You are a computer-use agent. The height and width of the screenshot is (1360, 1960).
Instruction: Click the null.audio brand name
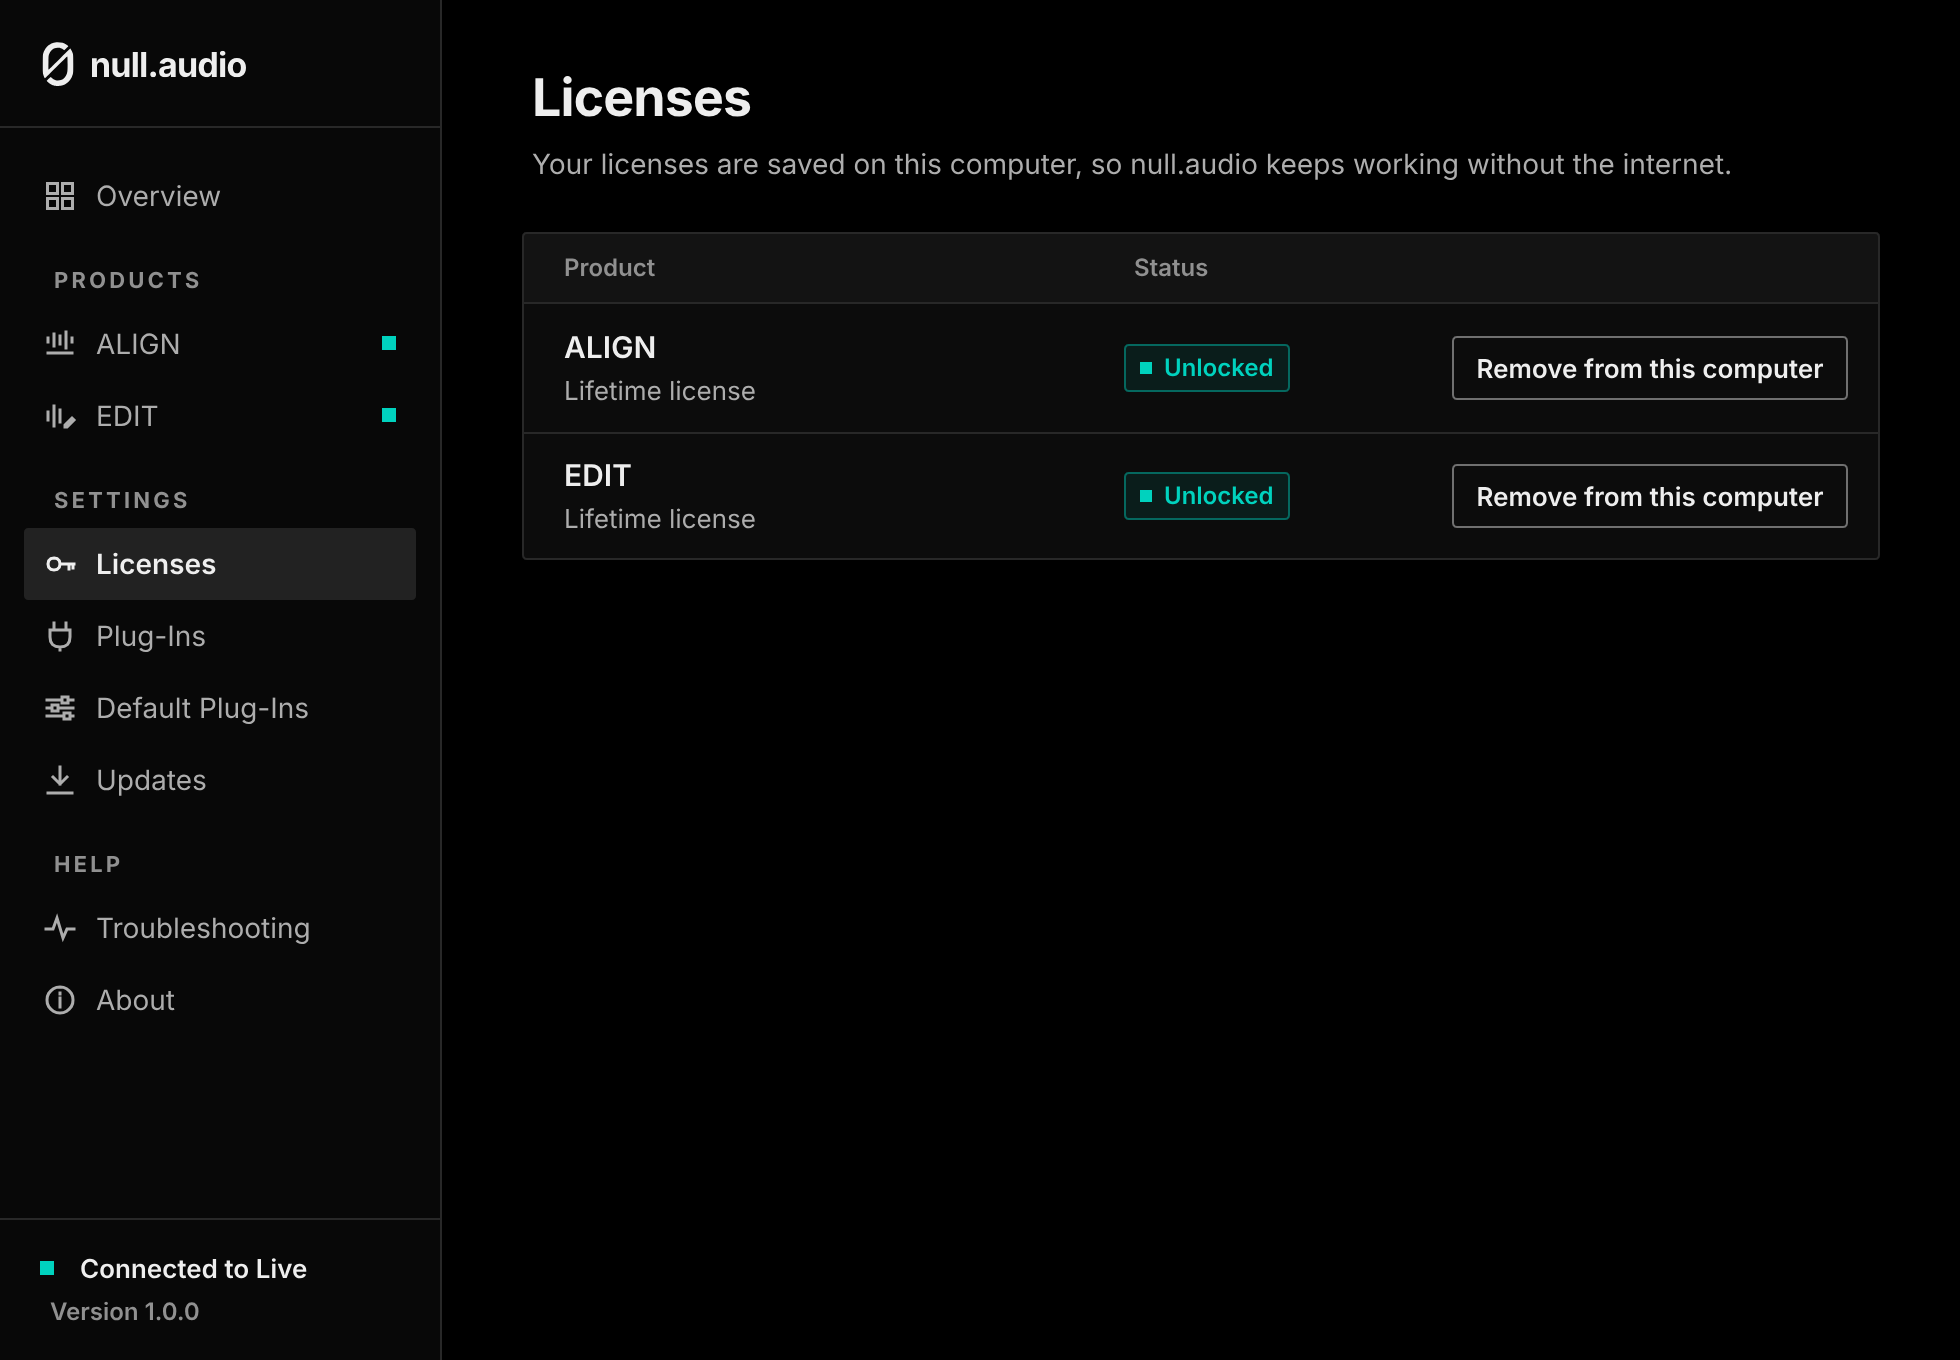(x=168, y=65)
